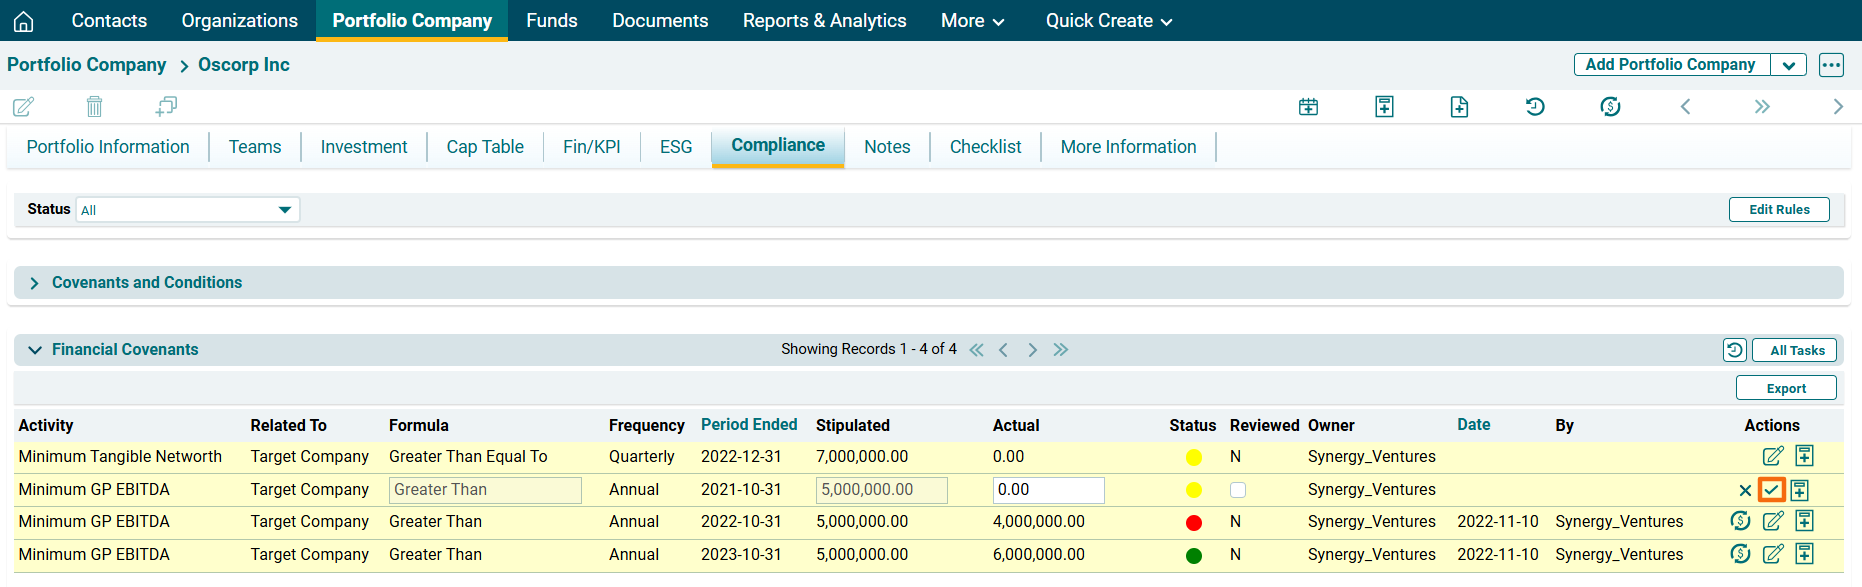Click the calendar add event icon
This screenshot has width=1862, height=587.
pos(1308,107)
